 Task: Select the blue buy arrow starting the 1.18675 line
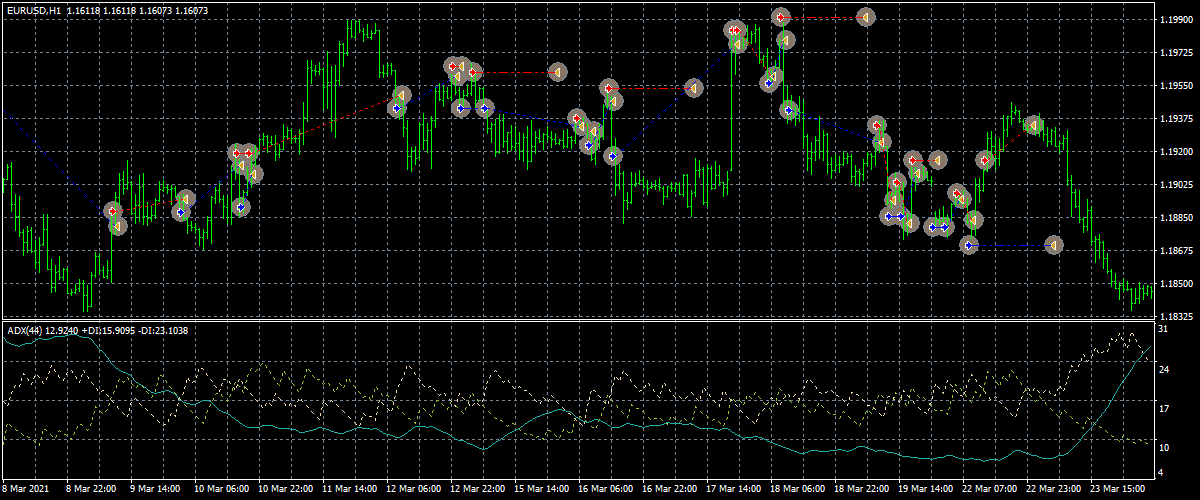pos(969,245)
